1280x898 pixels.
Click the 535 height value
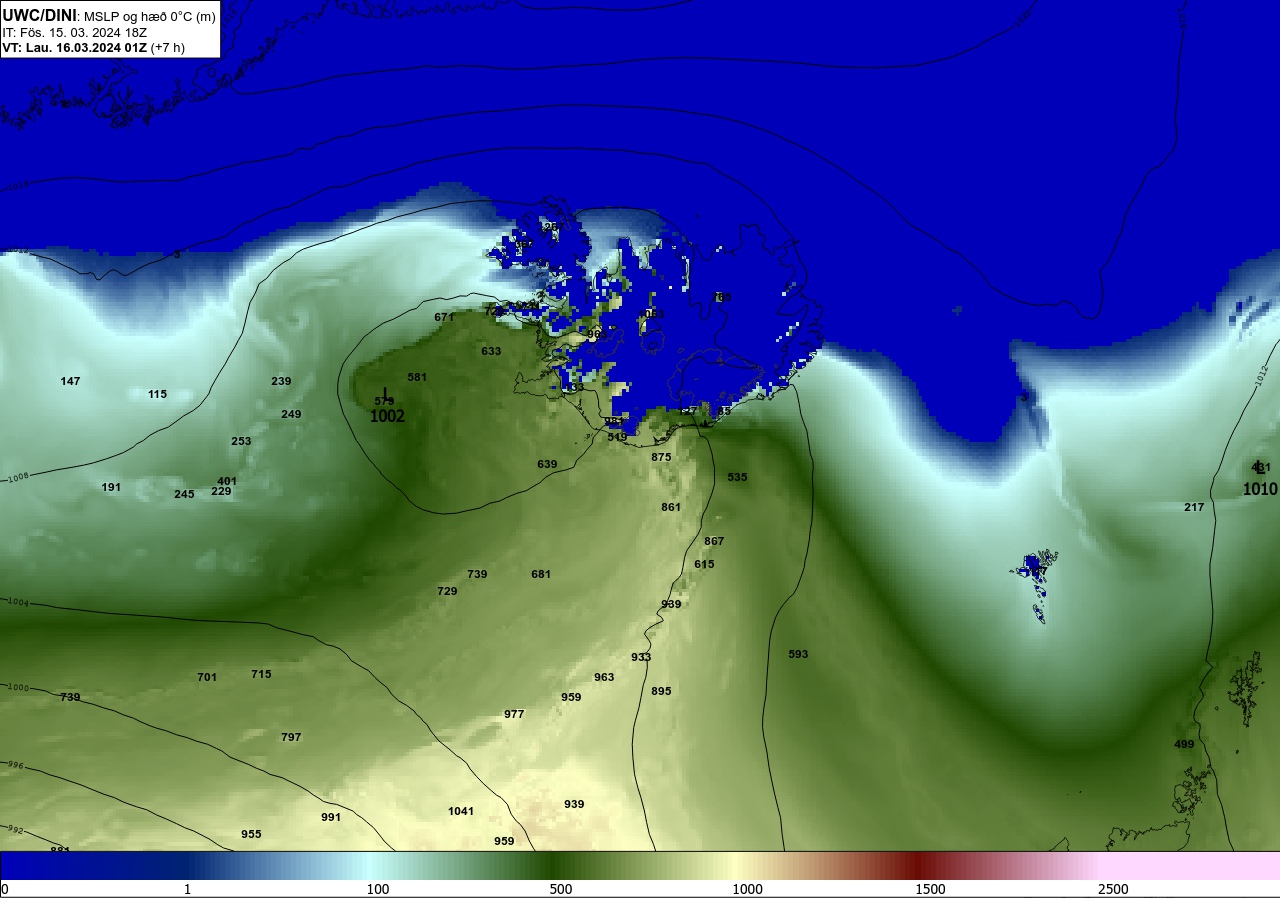click(737, 477)
